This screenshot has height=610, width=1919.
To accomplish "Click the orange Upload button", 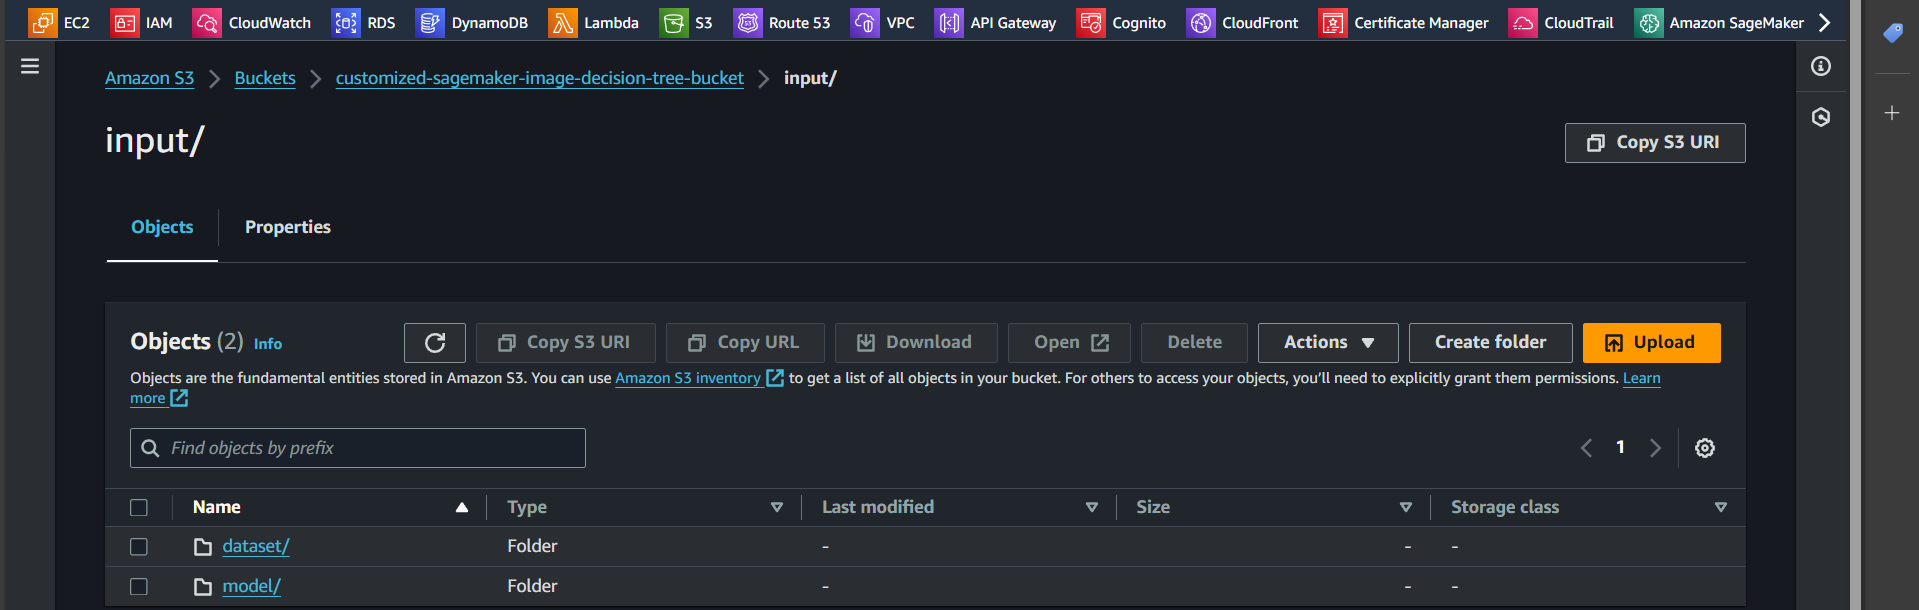I will [x=1651, y=343].
